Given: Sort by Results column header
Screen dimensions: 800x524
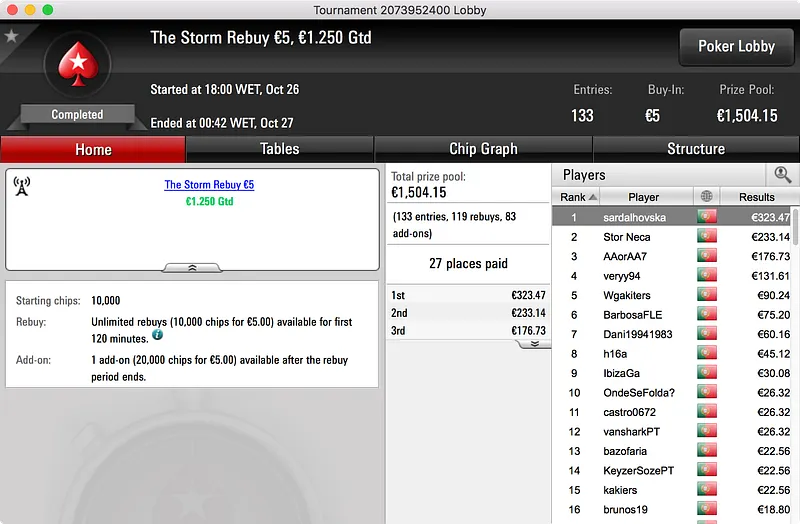Looking at the screenshot, I should click(757, 196).
